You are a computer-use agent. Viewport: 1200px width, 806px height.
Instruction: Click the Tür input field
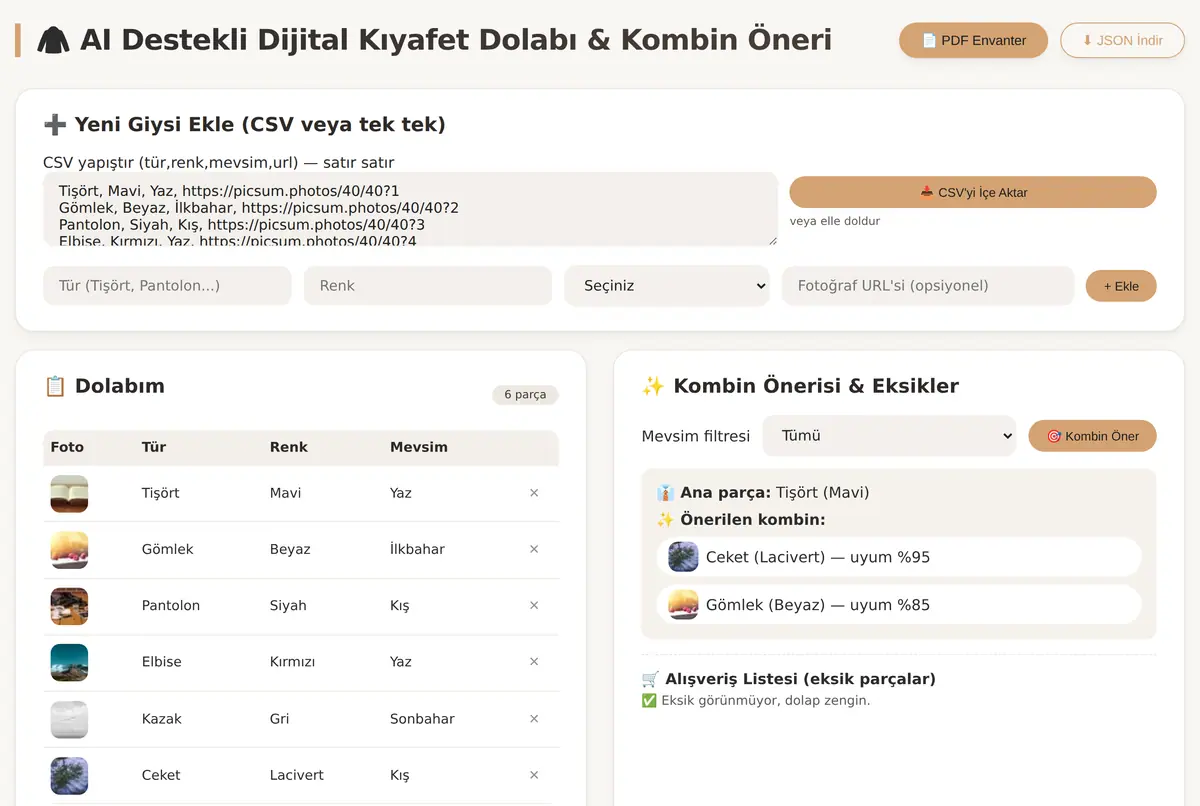pyautogui.click(x=167, y=285)
